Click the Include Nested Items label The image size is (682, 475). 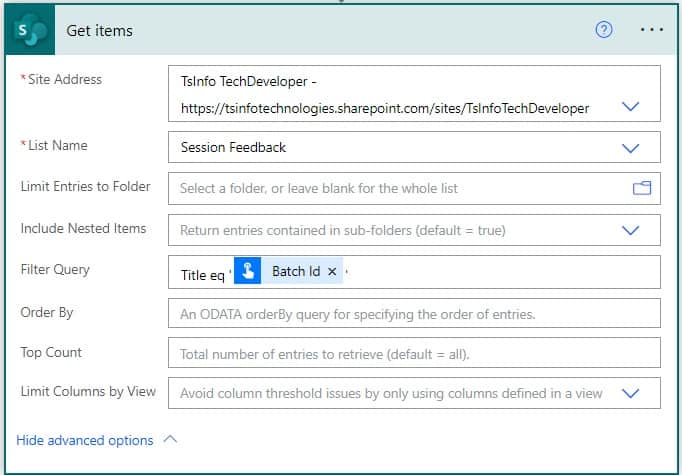click(83, 228)
